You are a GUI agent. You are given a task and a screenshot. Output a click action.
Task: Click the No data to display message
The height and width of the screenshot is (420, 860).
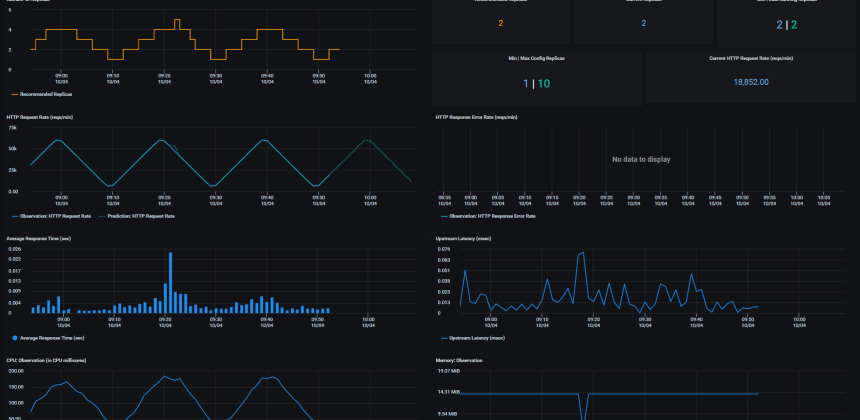coord(641,159)
